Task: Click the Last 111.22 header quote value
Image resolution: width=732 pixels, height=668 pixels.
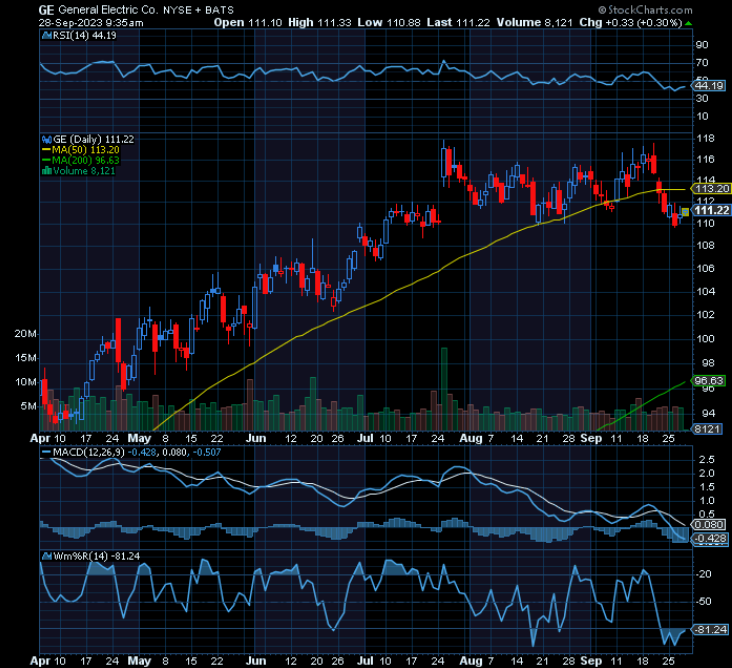Action: 458,22
